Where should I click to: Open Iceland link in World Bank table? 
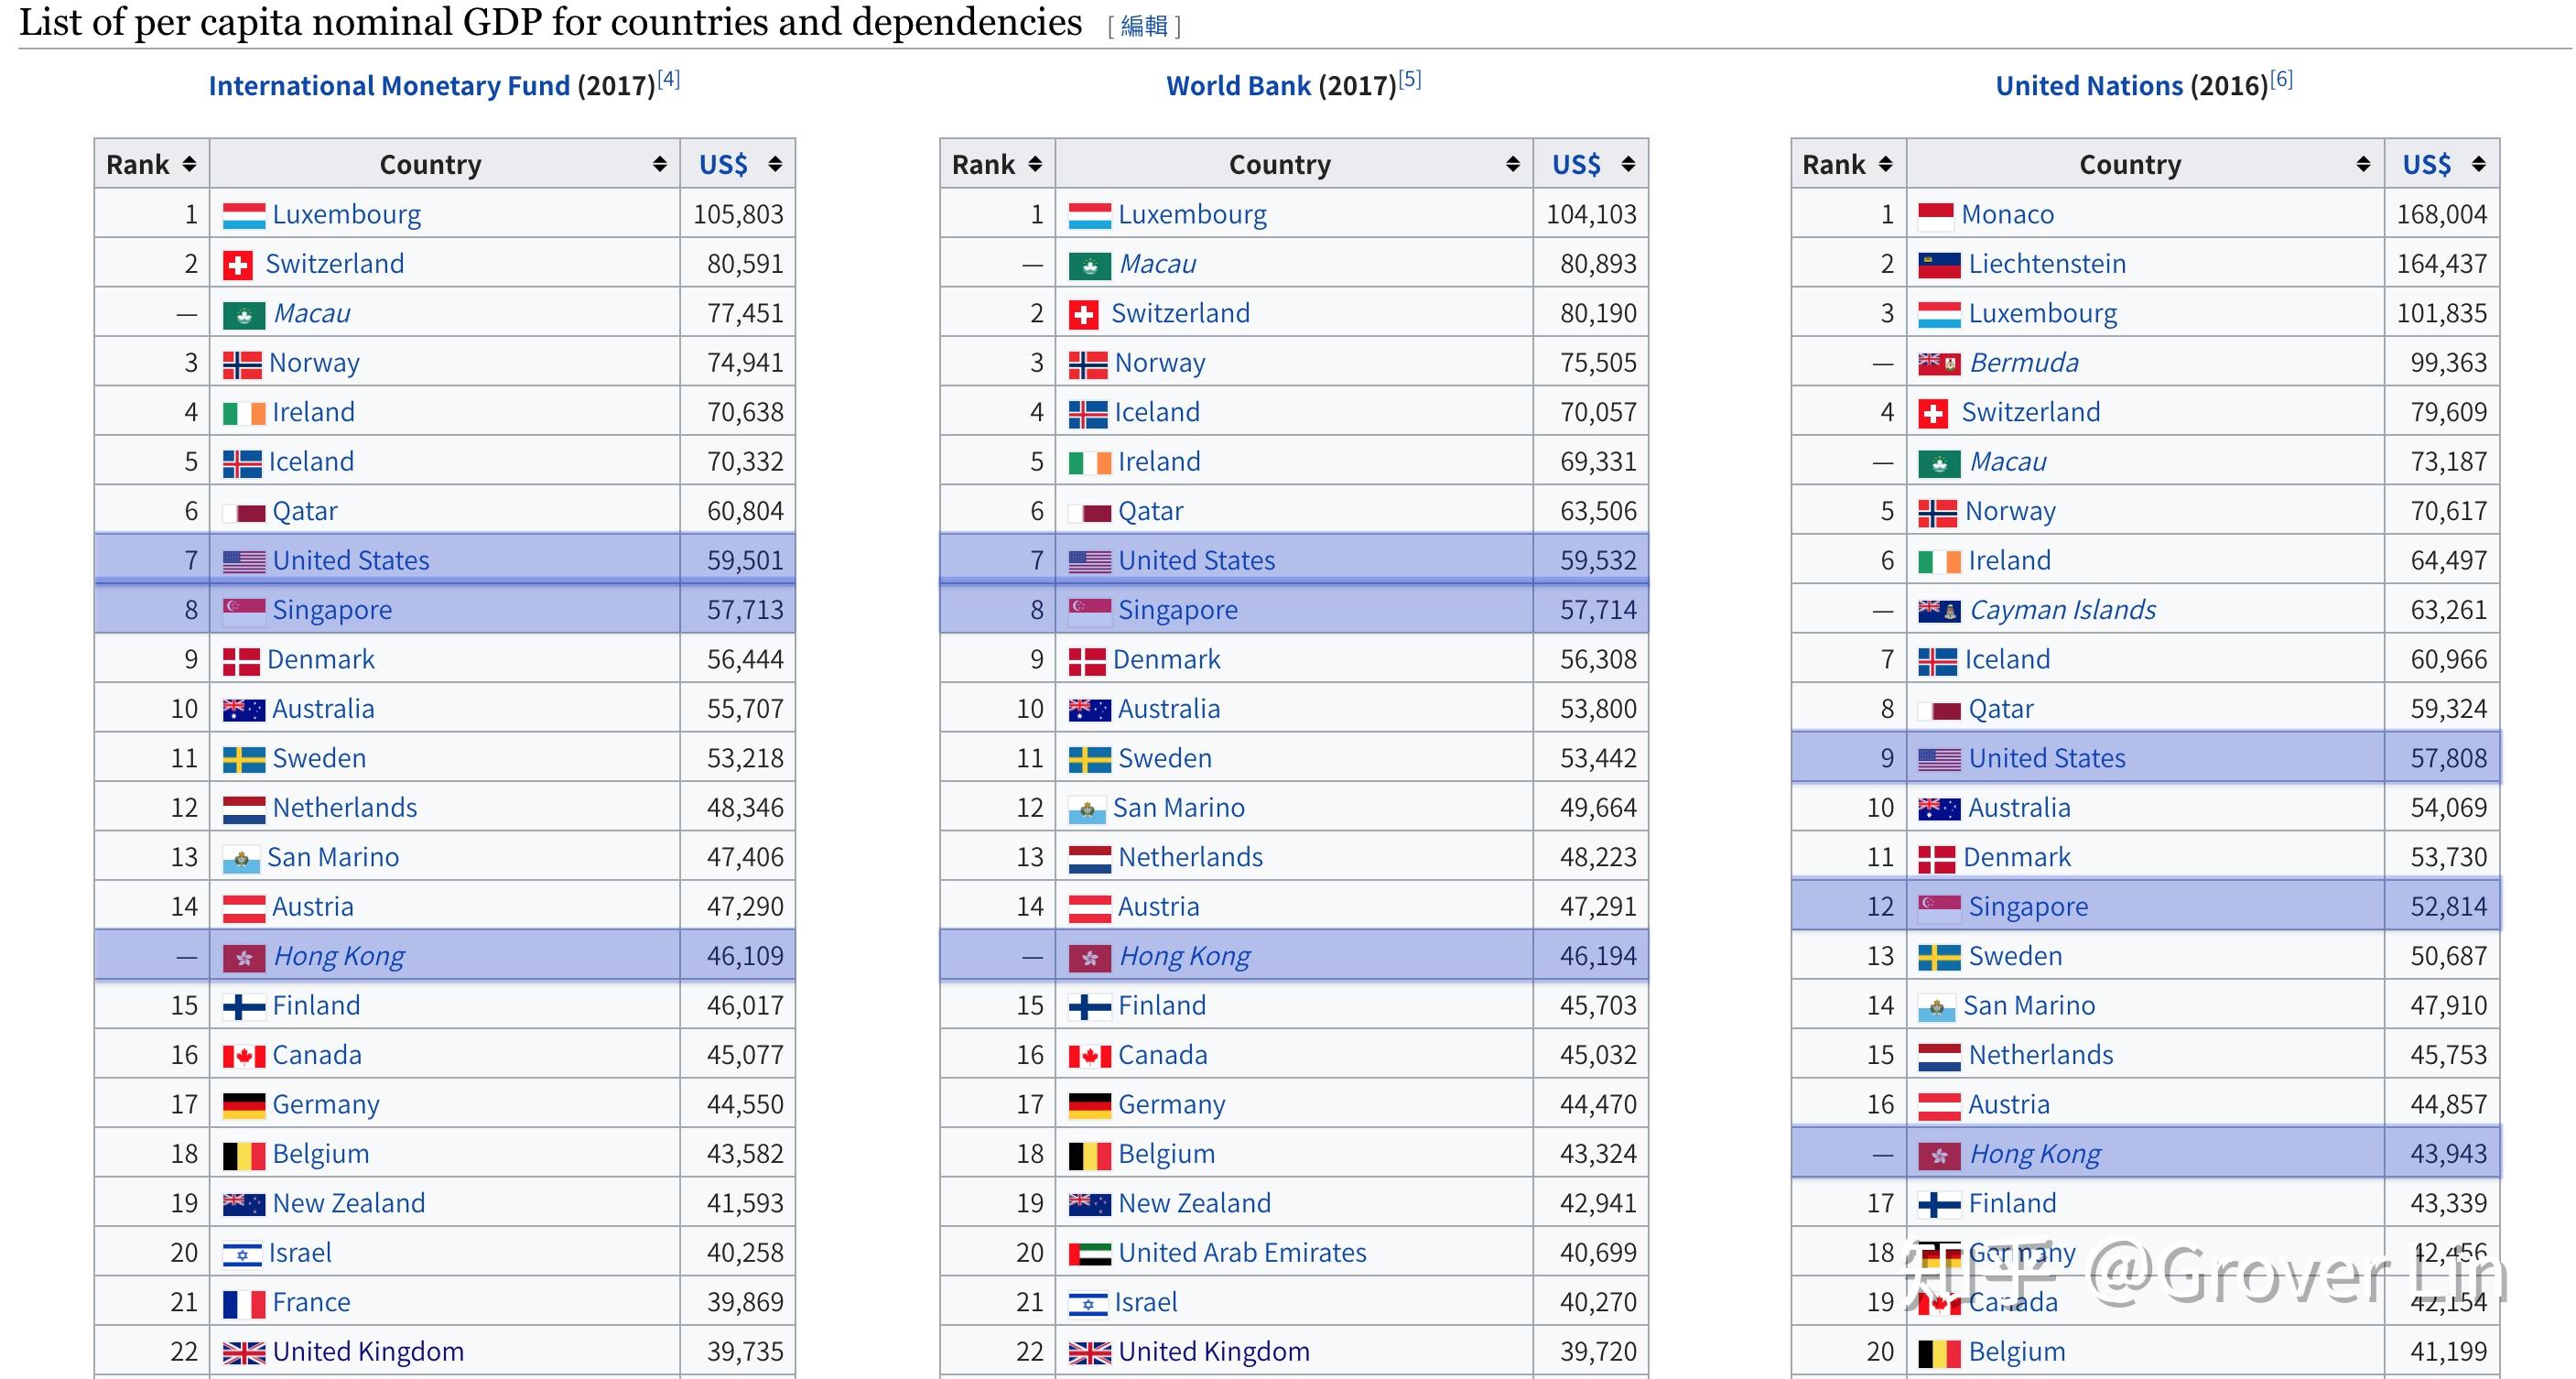1157,412
